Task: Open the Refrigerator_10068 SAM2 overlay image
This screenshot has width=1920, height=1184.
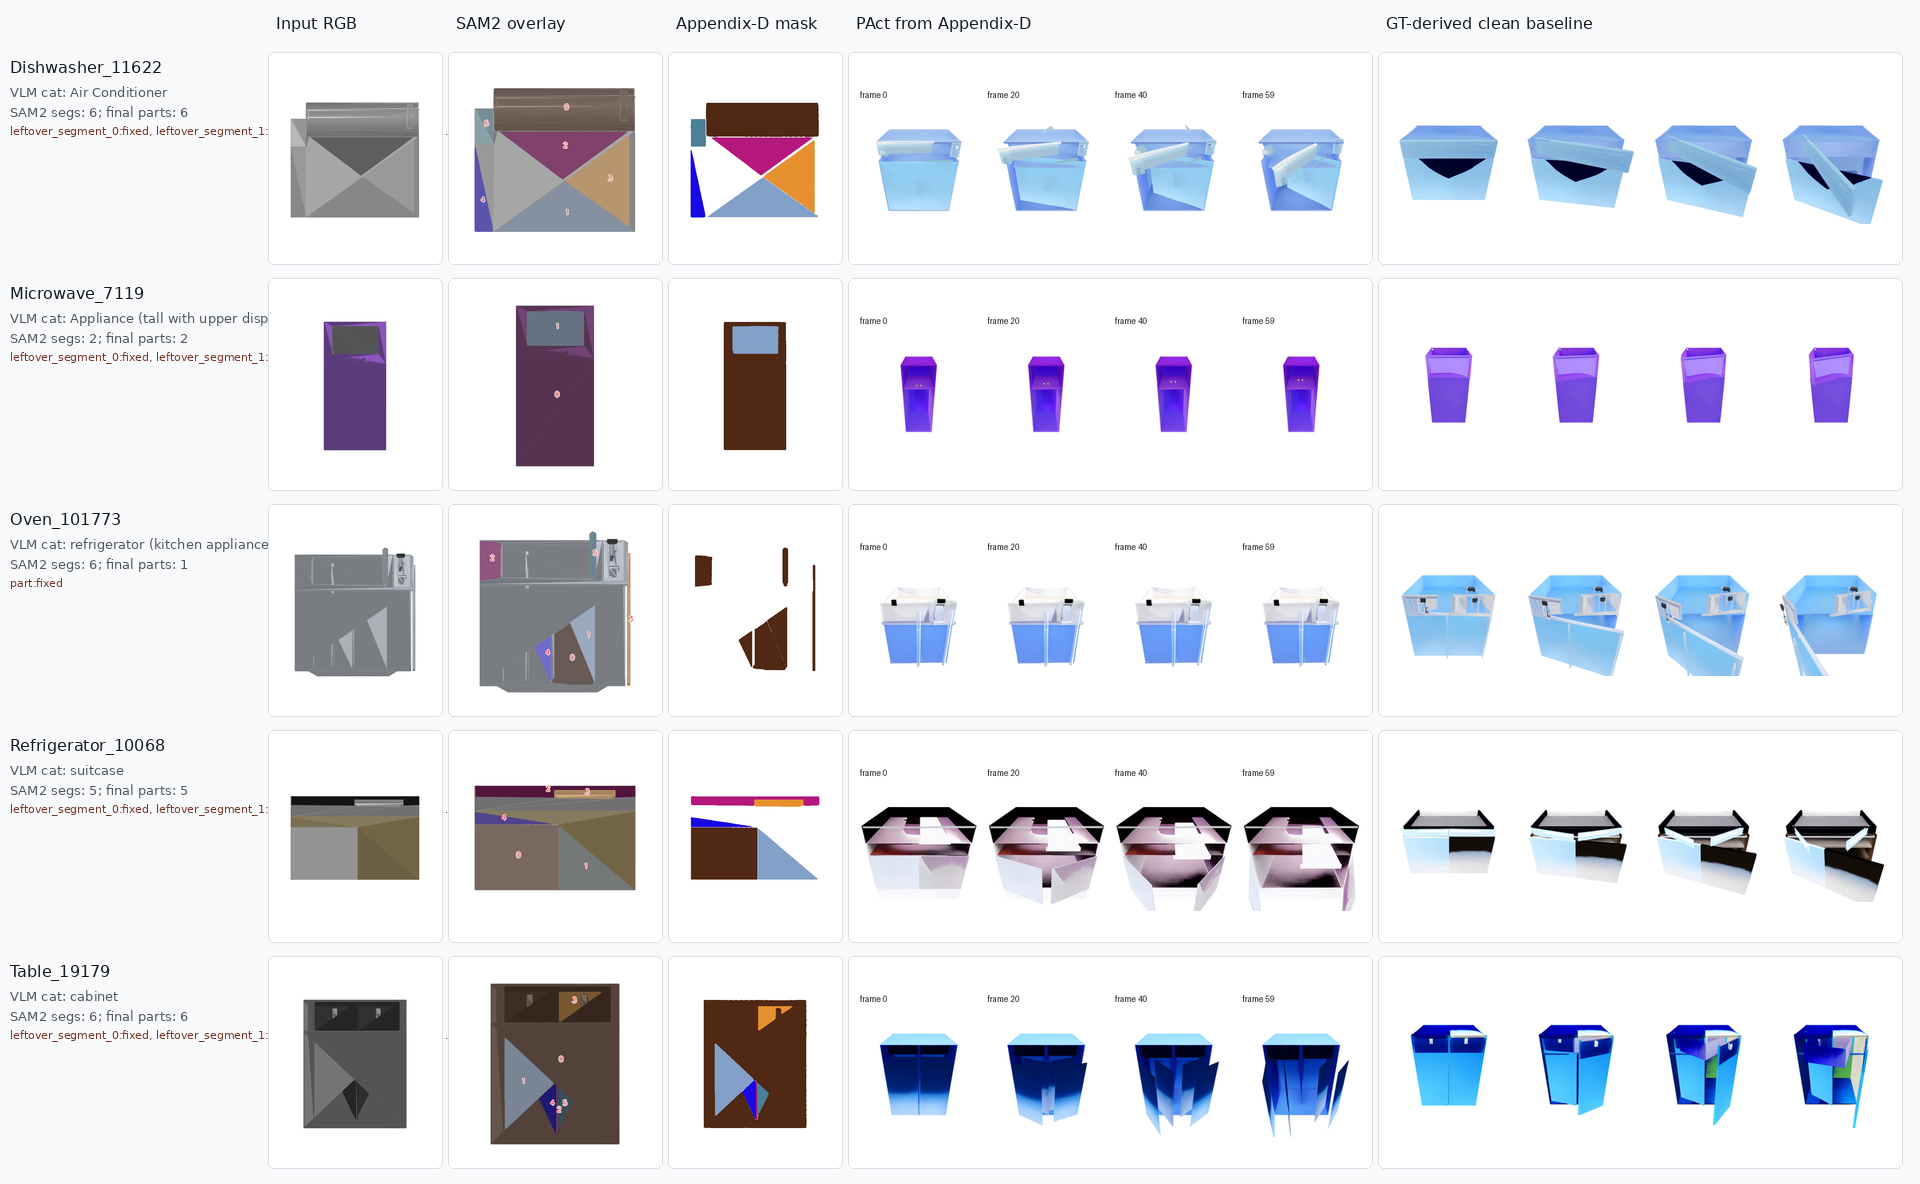Action: click(555, 837)
